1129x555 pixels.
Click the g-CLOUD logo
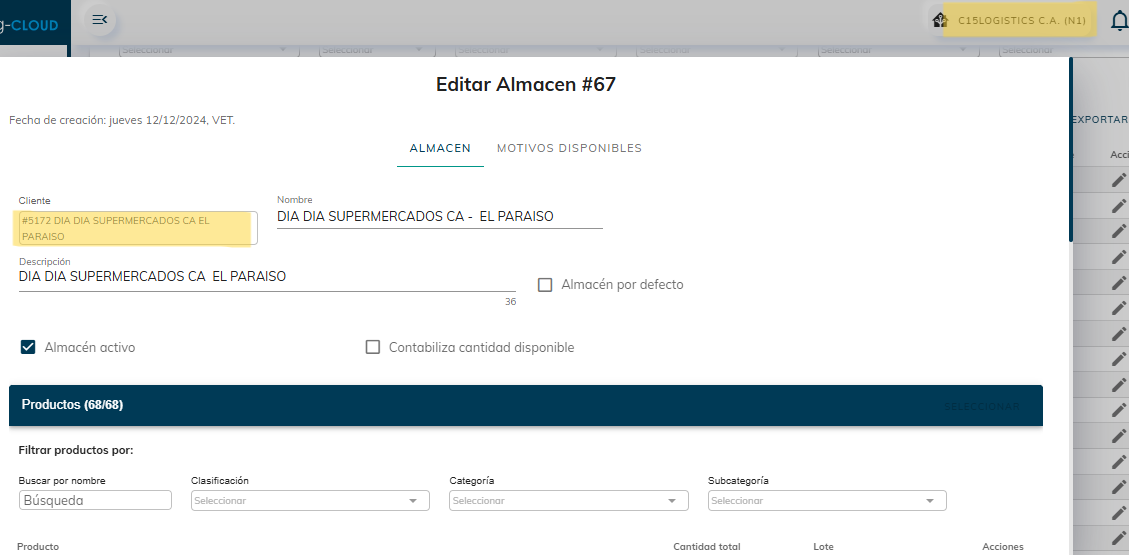(x=30, y=25)
